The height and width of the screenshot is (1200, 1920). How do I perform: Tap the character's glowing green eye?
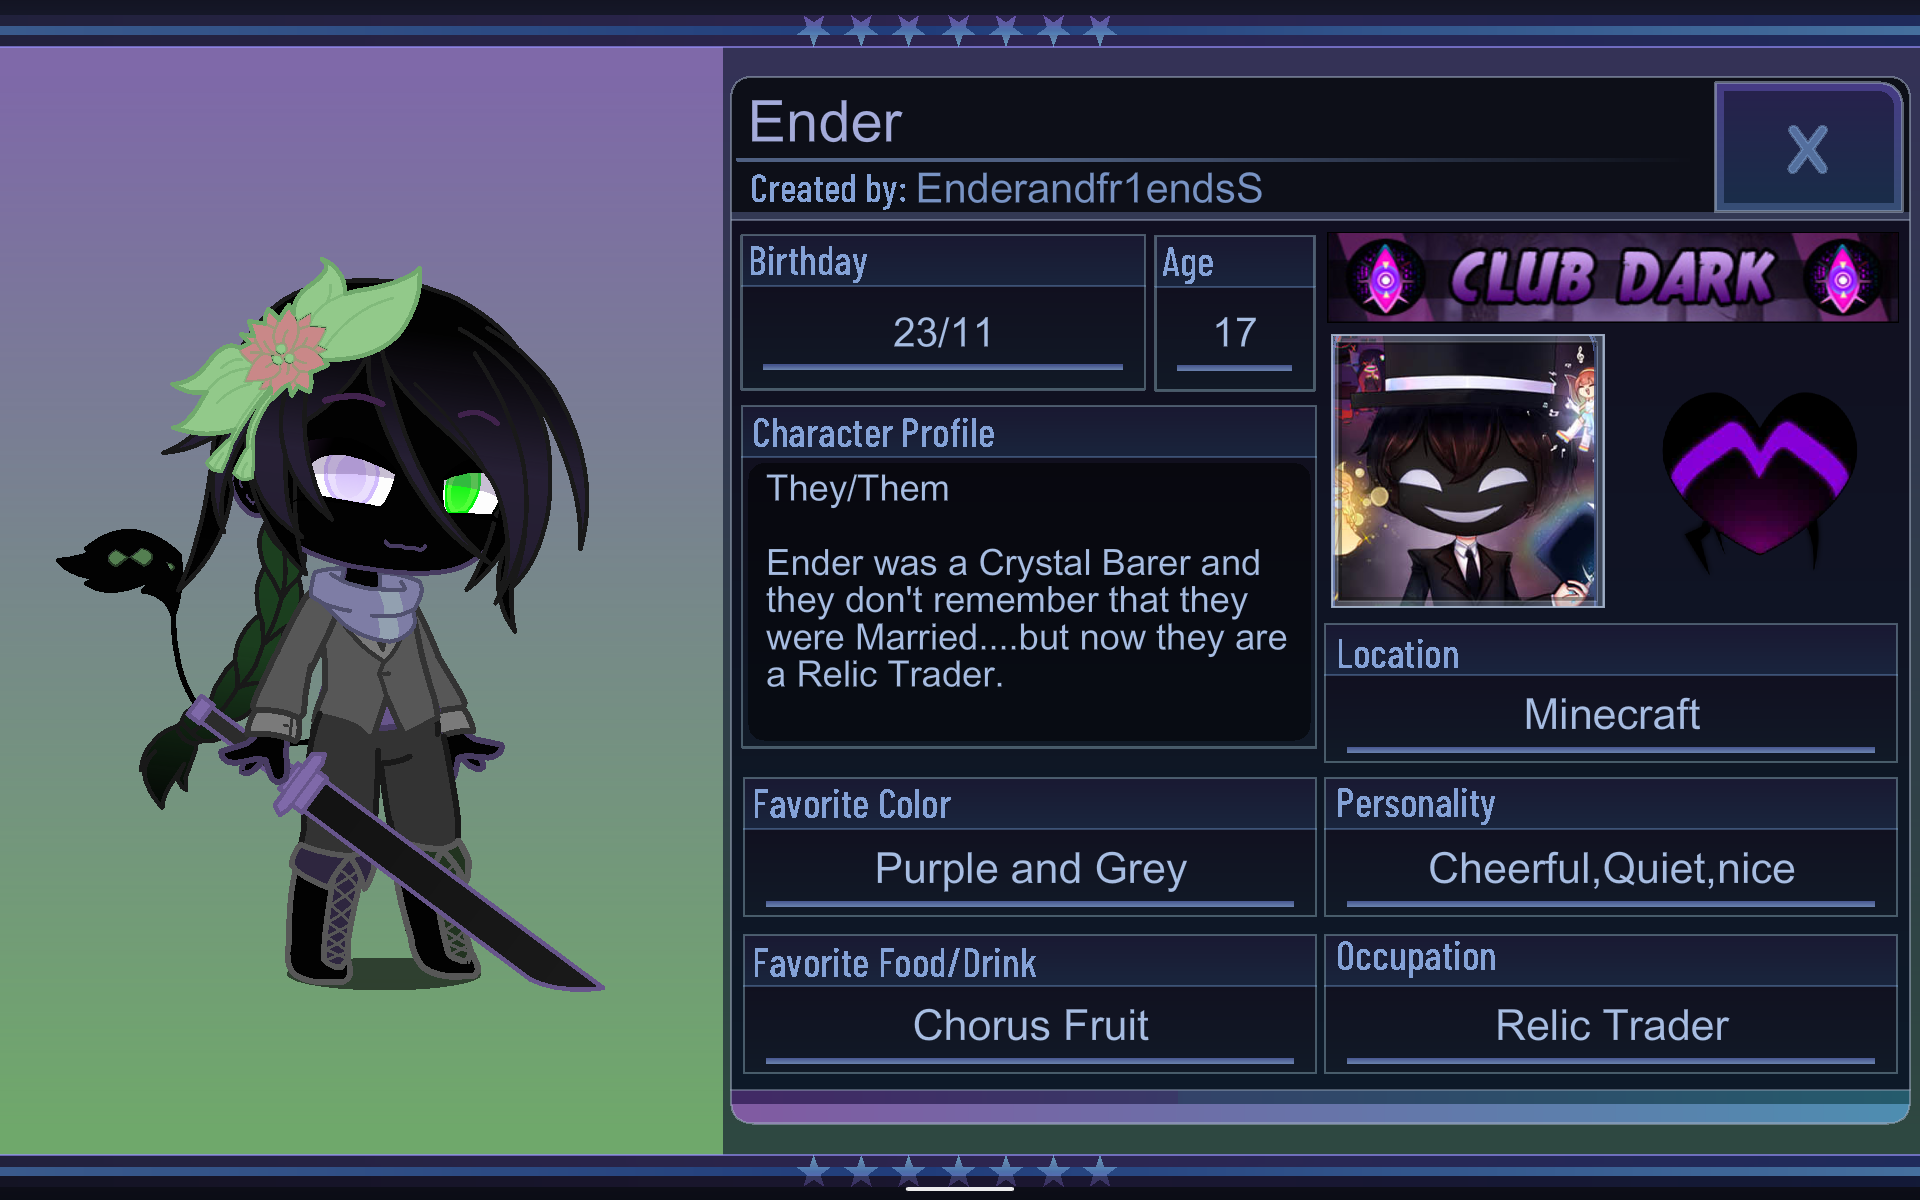pyautogui.click(x=468, y=494)
